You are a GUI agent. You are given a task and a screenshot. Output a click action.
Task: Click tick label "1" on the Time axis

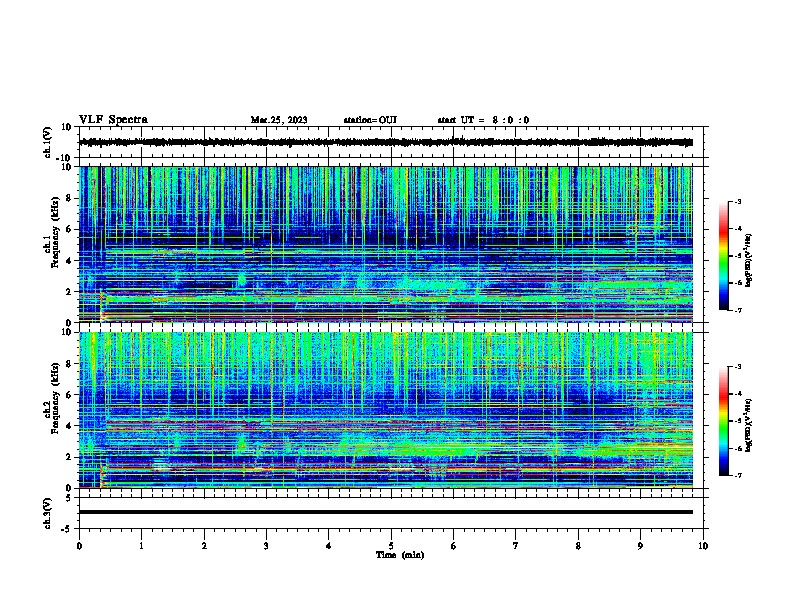point(141,546)
